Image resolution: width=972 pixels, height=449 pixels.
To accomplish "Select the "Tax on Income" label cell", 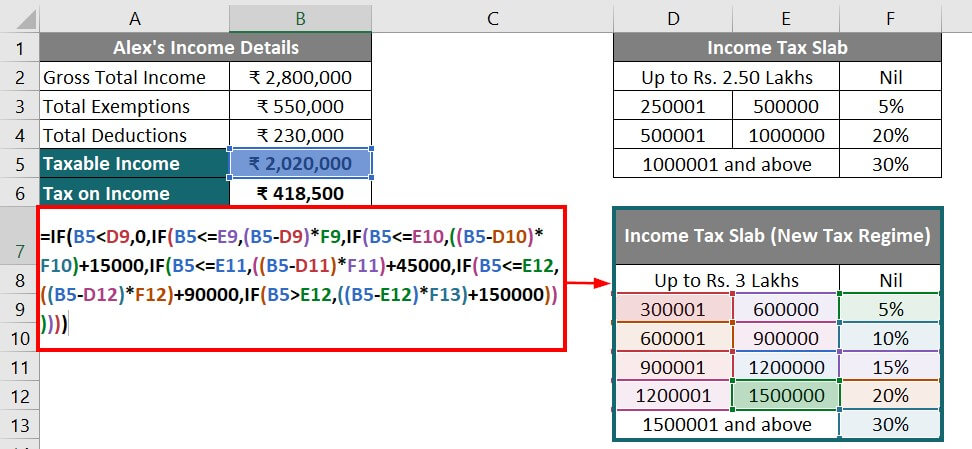I will click(x=135, y=193).
